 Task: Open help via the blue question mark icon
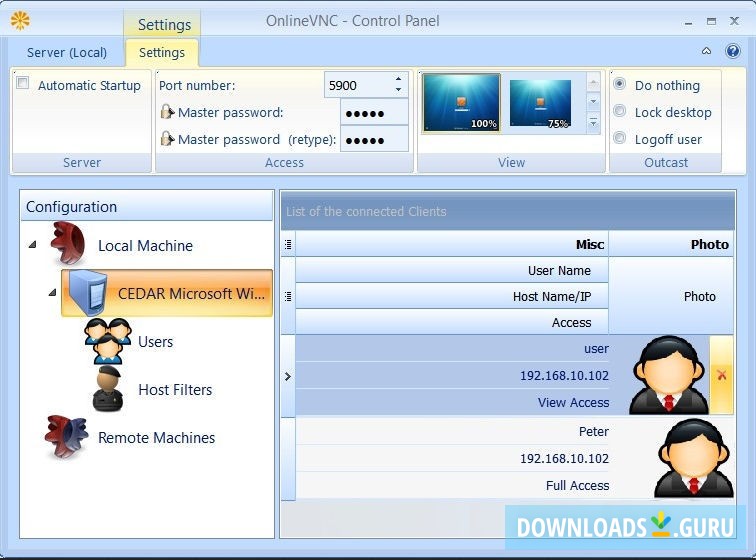pos(733,51)
